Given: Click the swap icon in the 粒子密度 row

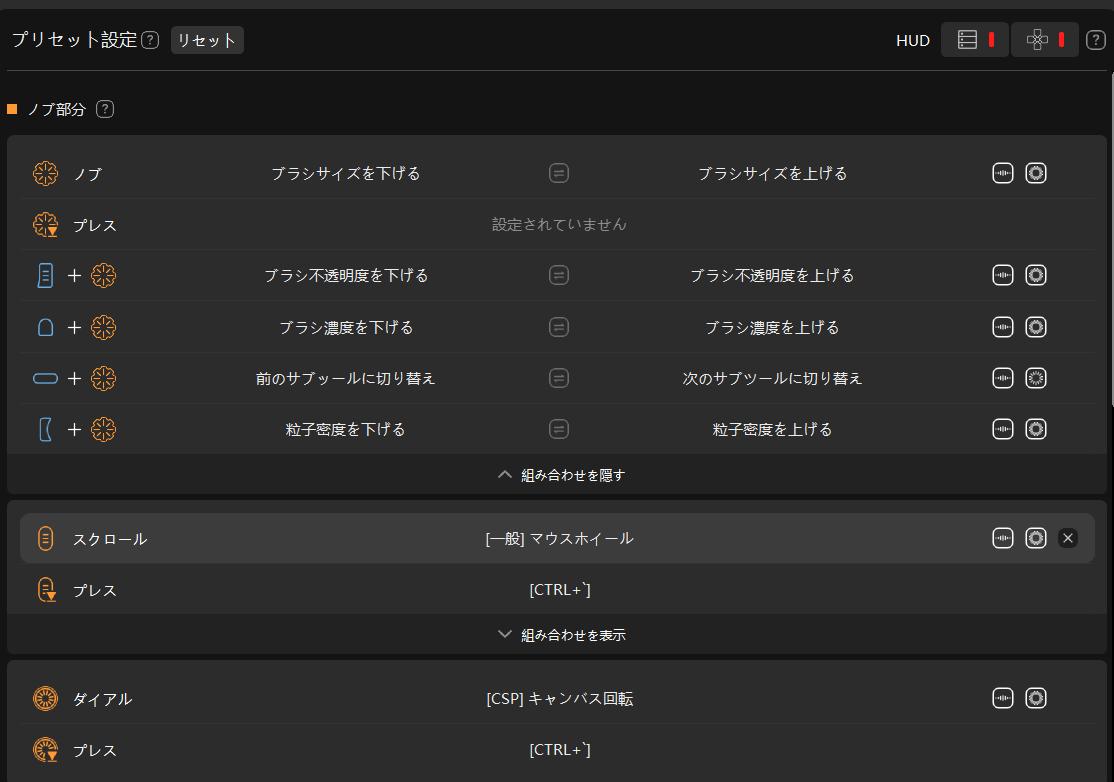Looking at the screenshot, I should click(x=559, y=429).
